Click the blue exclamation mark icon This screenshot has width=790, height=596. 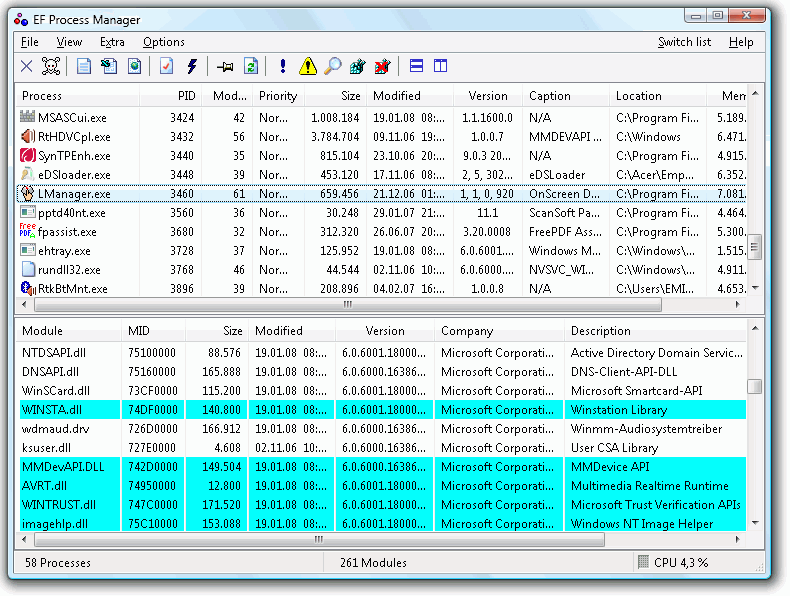tap(284, 67)
